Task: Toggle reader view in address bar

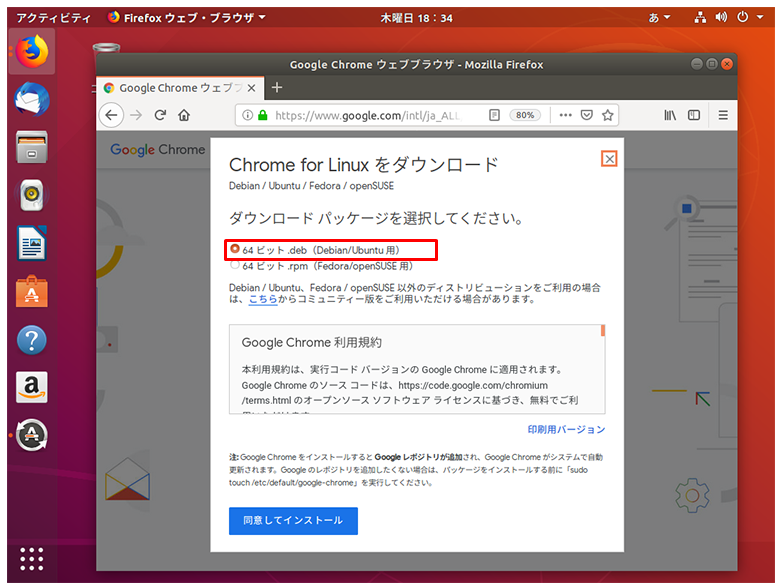Action: [494, 115]
